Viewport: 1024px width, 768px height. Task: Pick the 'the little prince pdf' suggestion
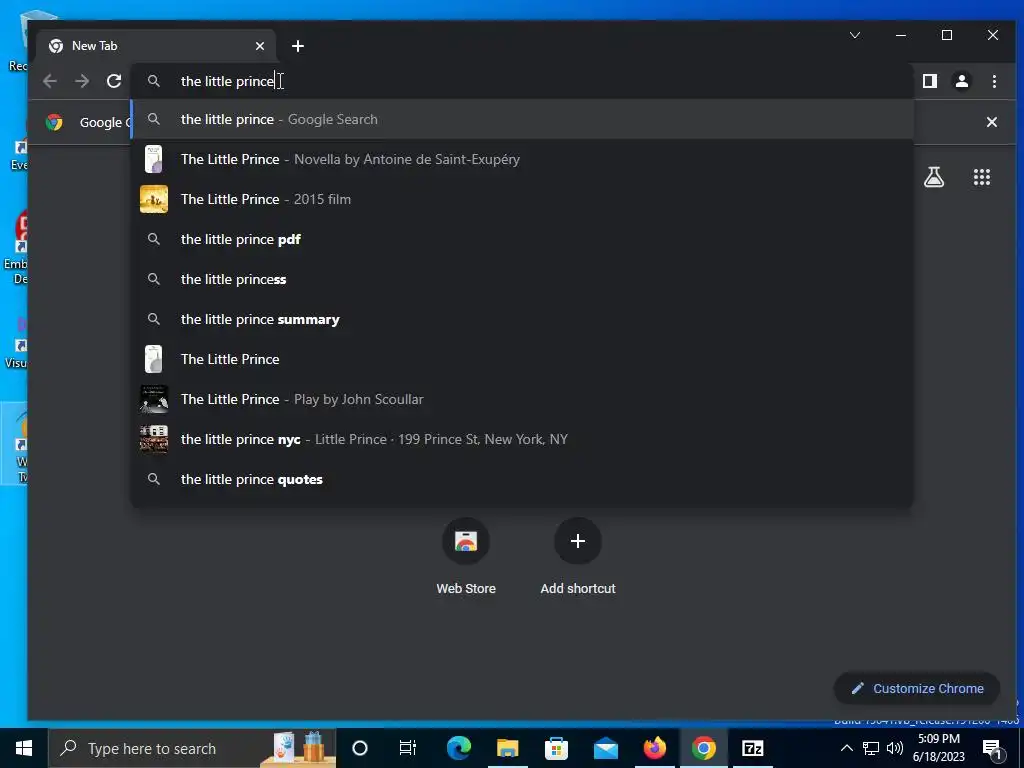pos(522,239)
